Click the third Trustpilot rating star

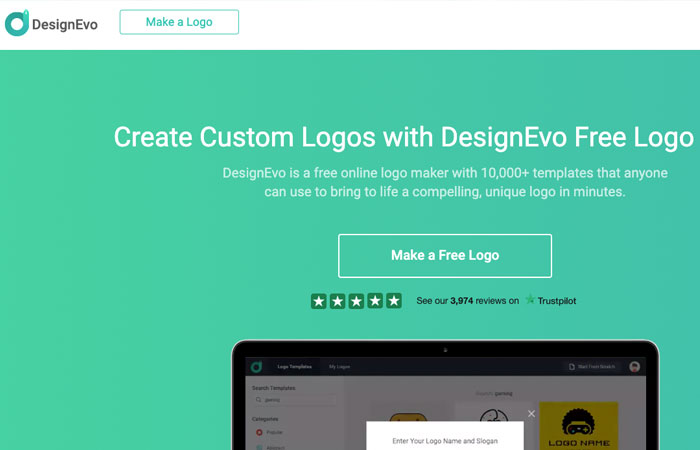click(356, 301)
